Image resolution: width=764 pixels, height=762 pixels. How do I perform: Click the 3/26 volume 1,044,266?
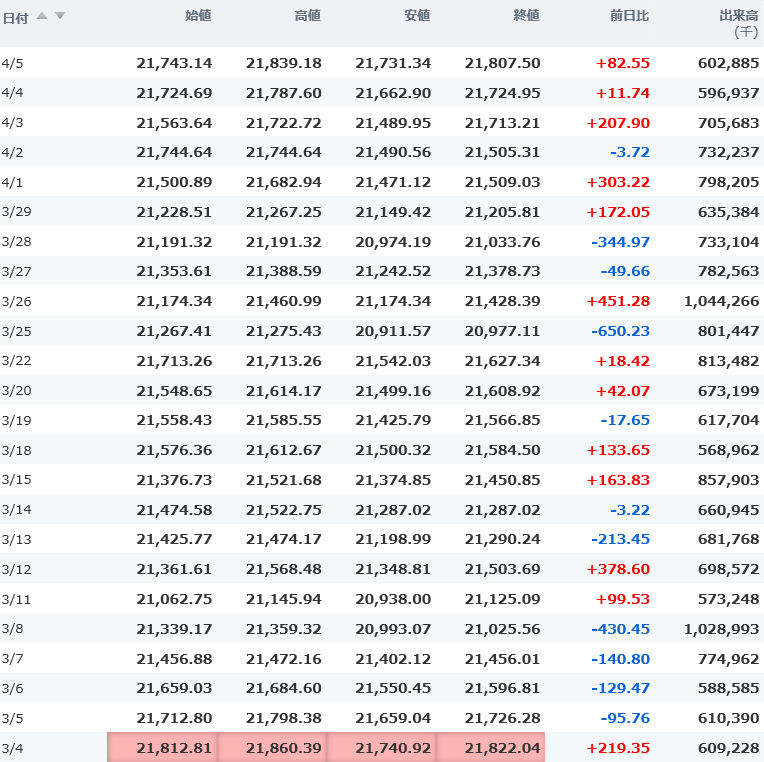click(721, 301)
